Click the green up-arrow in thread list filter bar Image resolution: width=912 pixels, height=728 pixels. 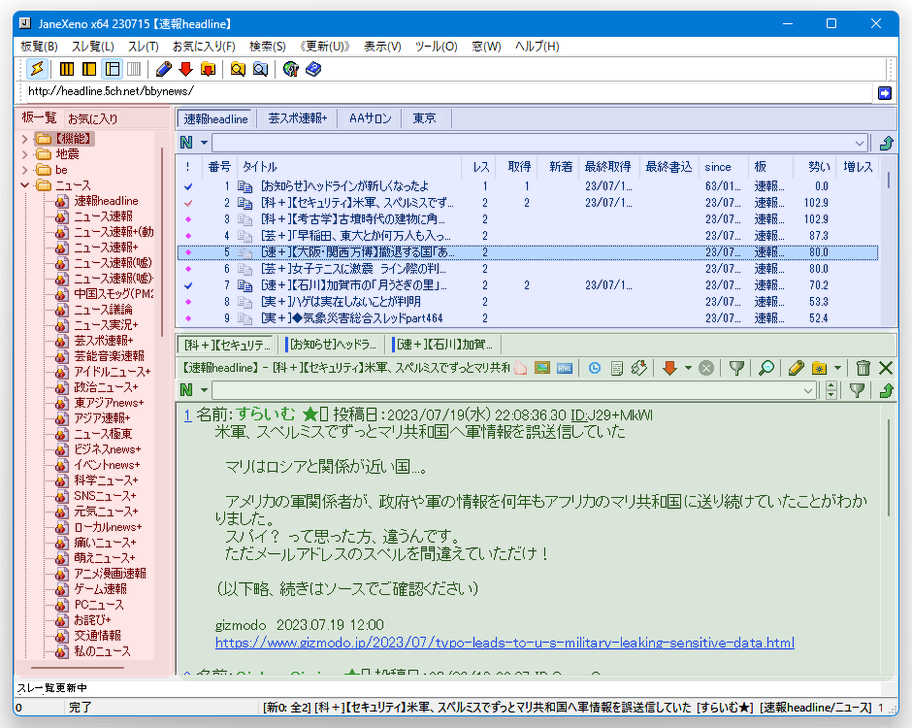[x=886, y=142]
